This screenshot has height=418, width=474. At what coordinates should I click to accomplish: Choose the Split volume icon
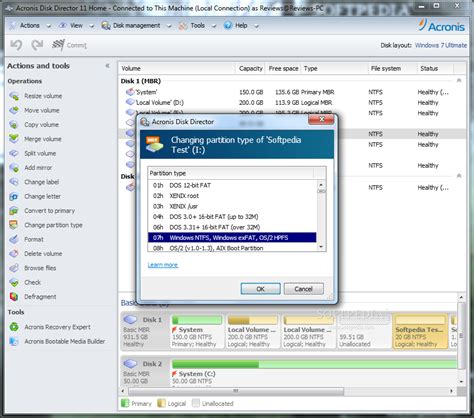[14, 153]
